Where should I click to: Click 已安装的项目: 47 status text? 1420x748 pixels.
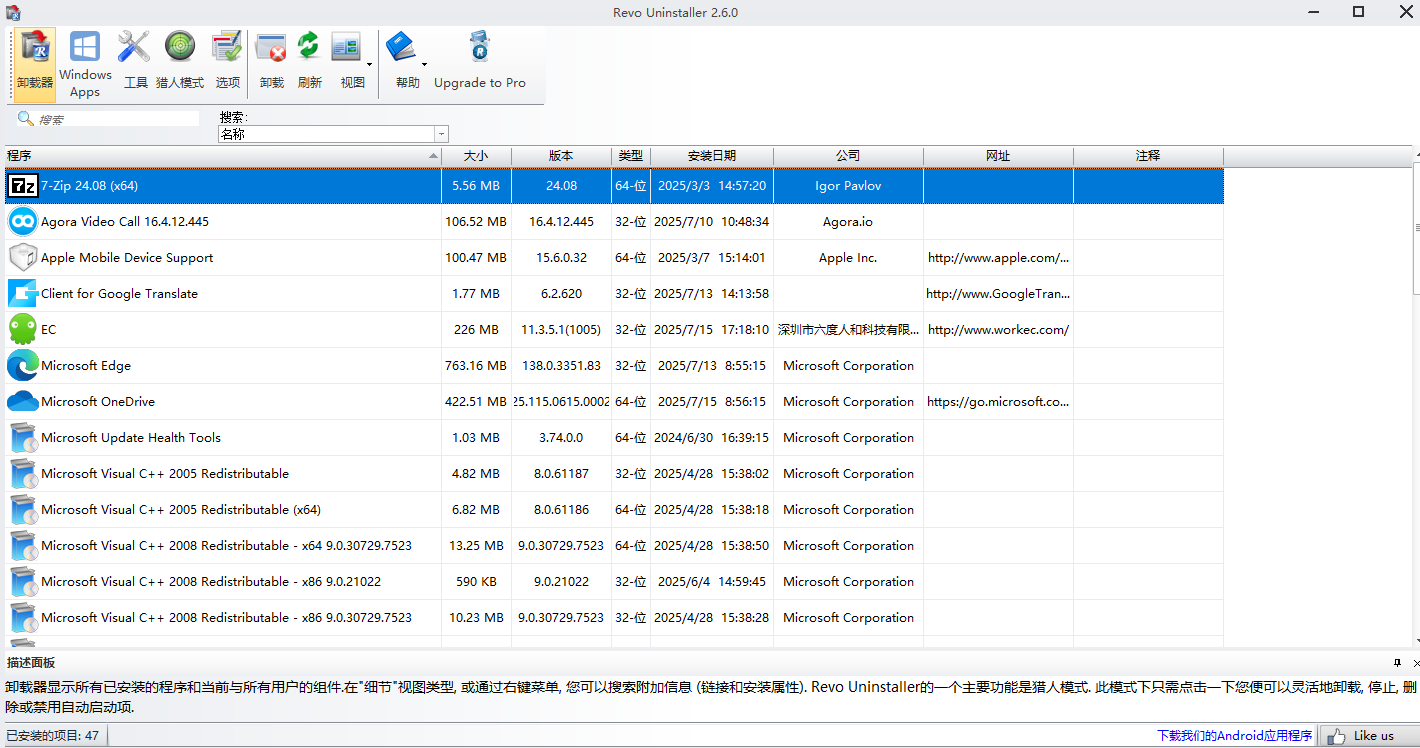click(x=52, y=736)
